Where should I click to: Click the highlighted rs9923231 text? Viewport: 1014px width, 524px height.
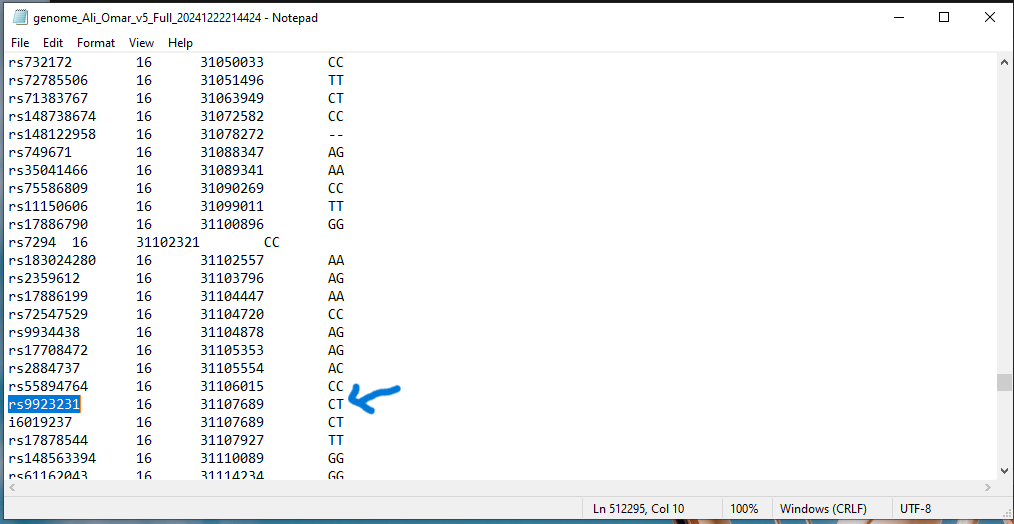pos(45,404)
